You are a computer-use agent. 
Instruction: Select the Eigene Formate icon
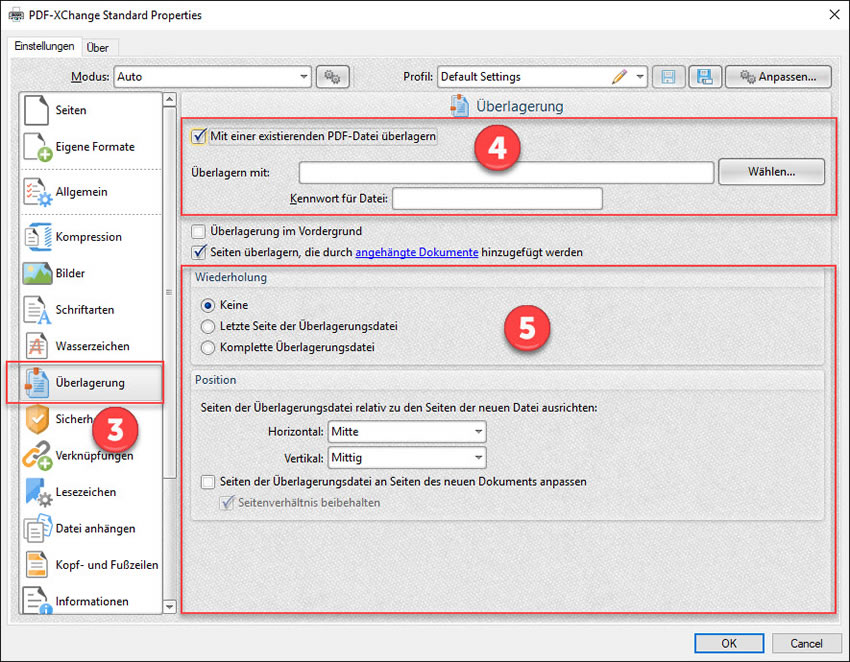[x=37, y=147]
